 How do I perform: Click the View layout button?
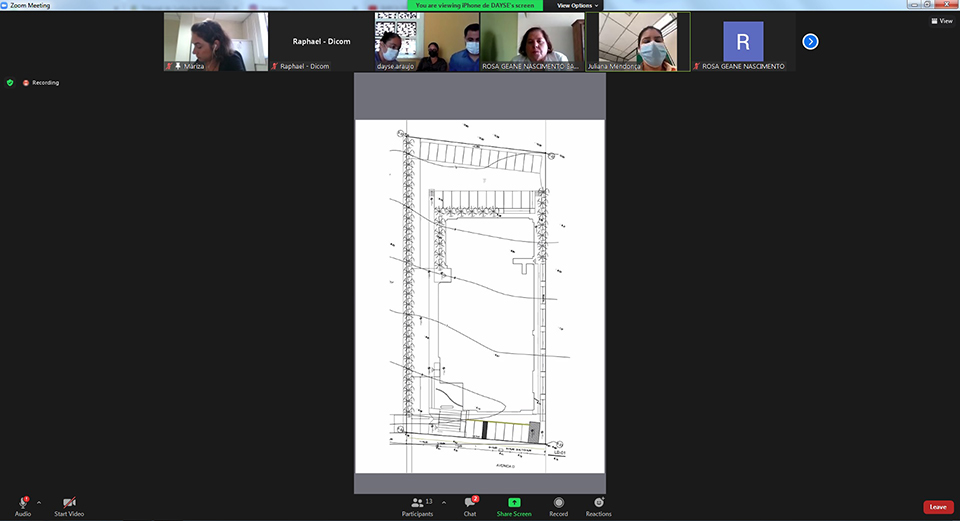(x=940, y=20)
